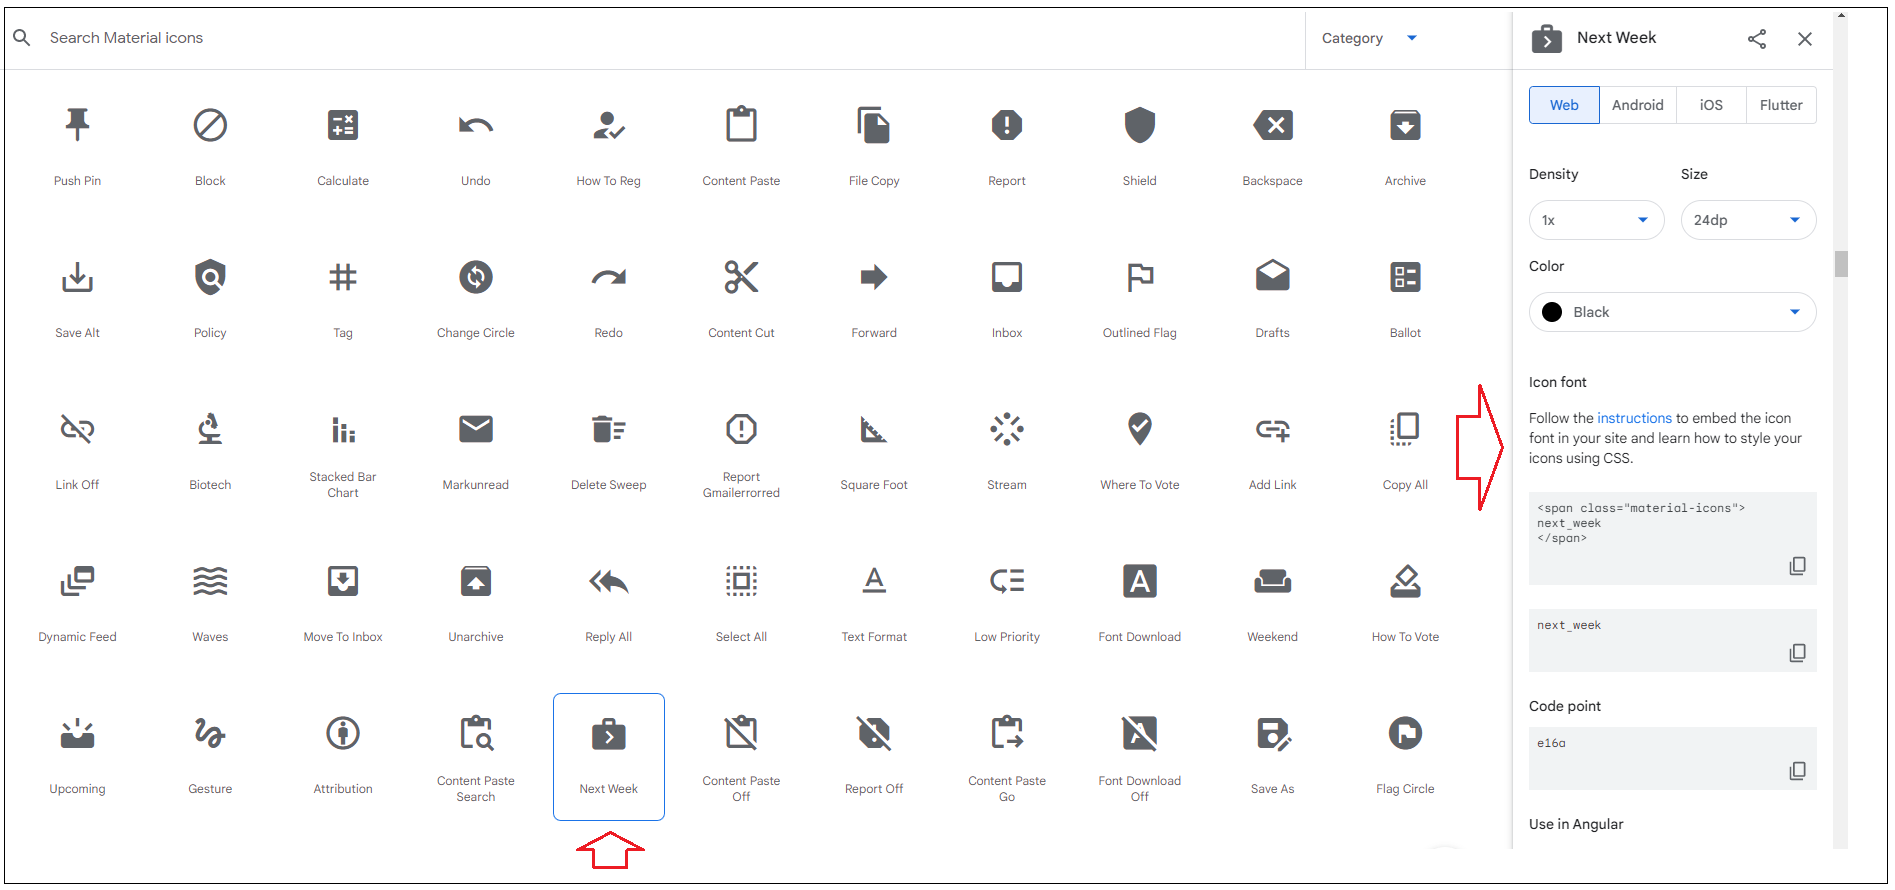The image size is (1895, 890).
Task: Select the Where To Vote icon
Action: [1140, 429]
